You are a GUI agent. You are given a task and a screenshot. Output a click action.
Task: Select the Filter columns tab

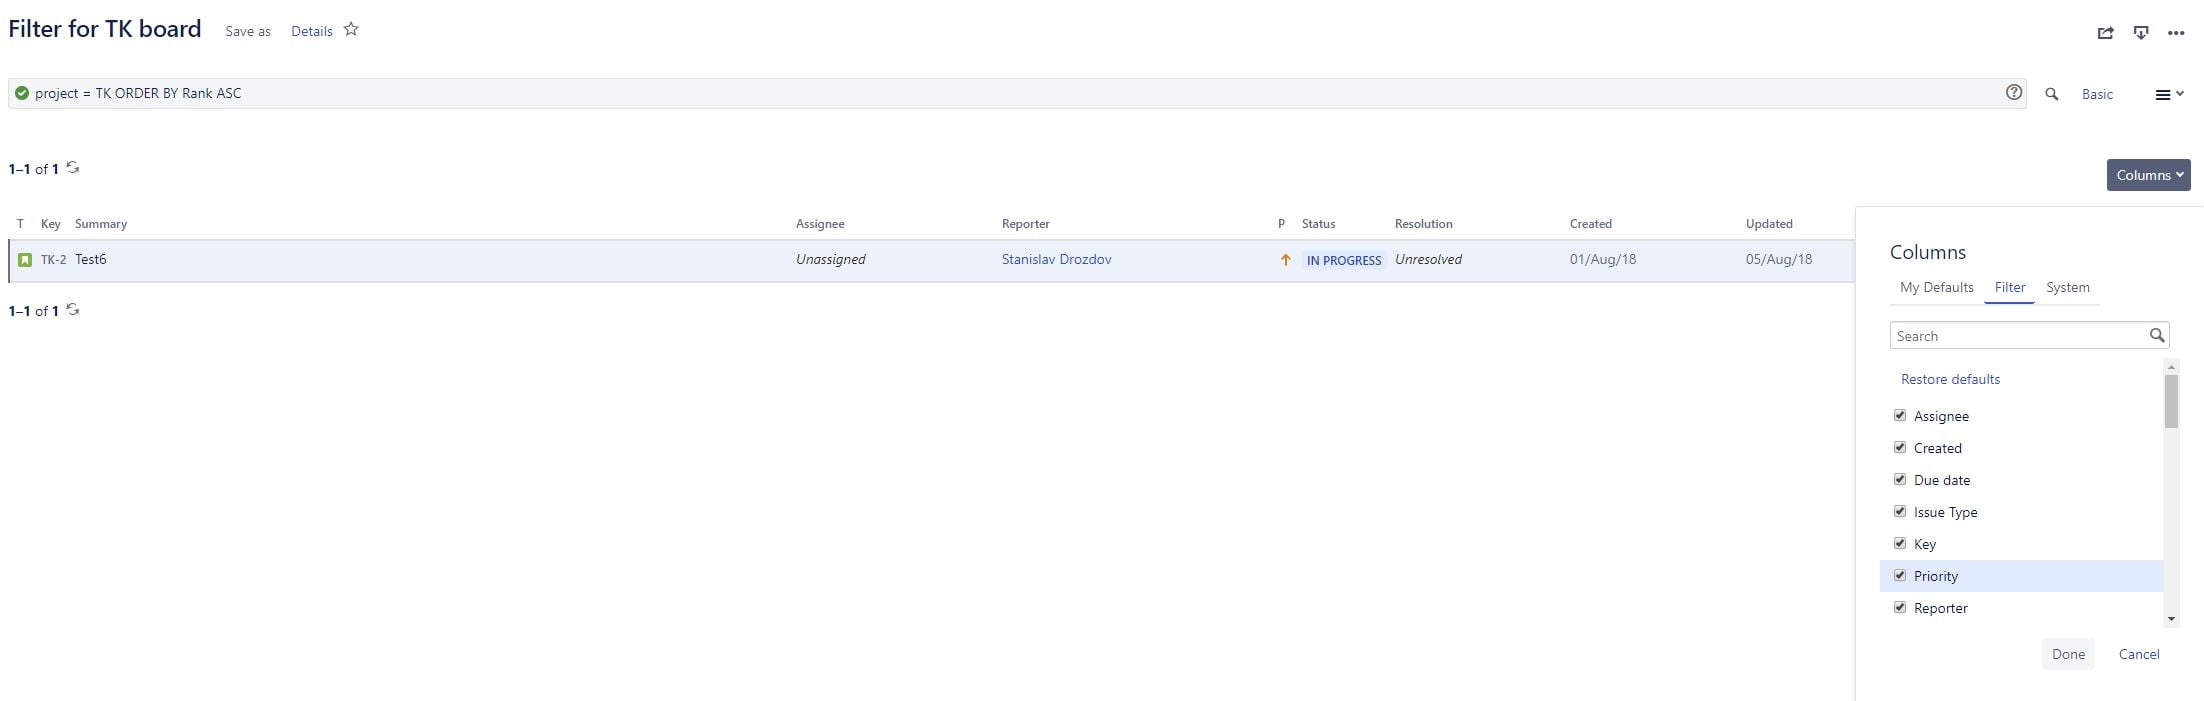[x=2010, y=287]
